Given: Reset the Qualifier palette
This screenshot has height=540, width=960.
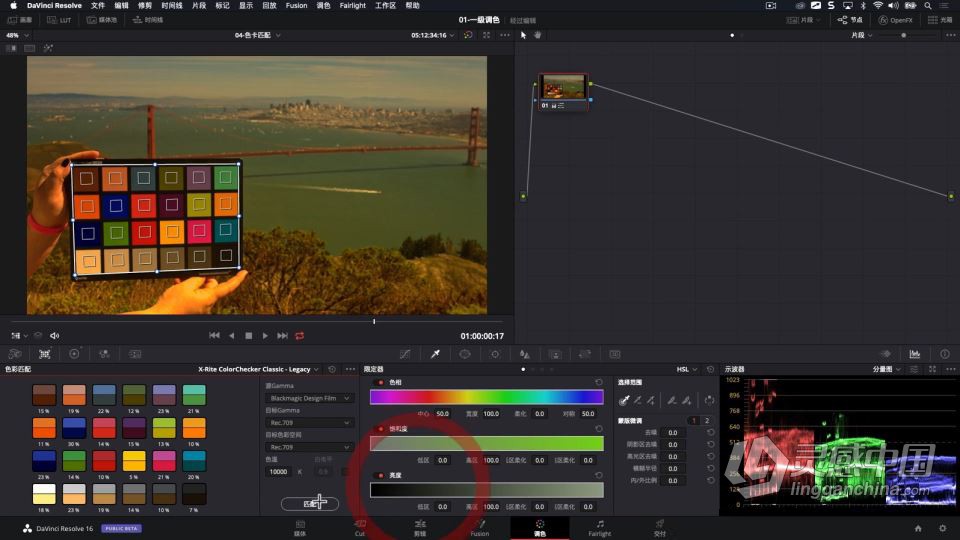Looking at the screenshot, I should pyautogui.click(x=710, y=369).
